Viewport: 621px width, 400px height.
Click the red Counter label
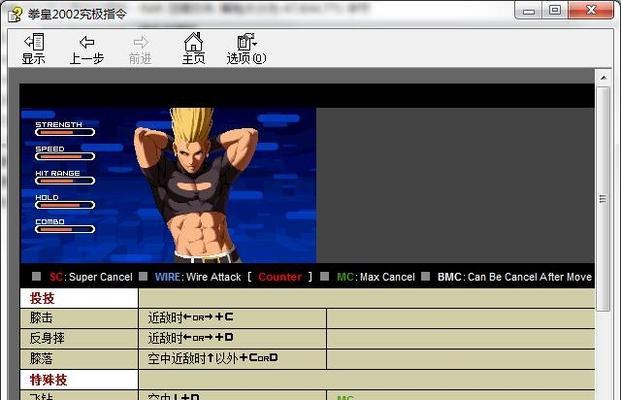[280, 277]
